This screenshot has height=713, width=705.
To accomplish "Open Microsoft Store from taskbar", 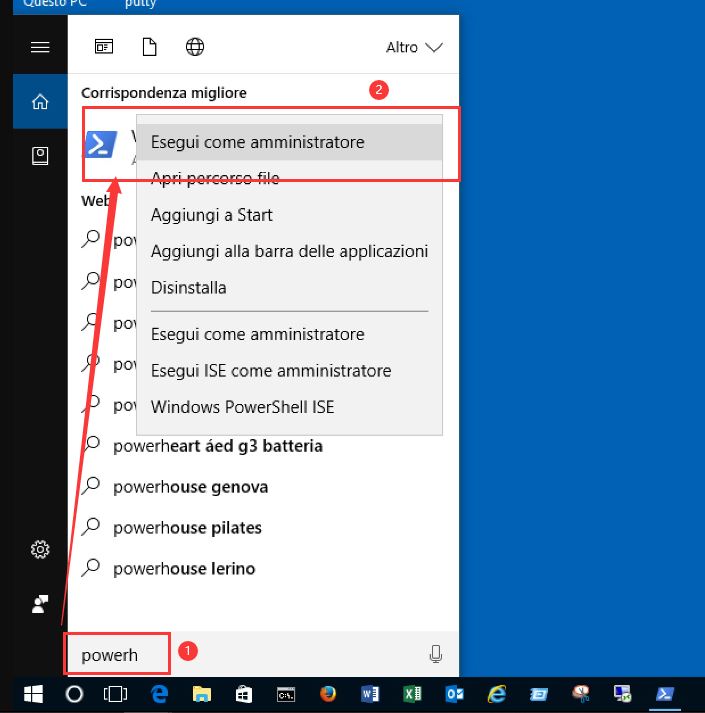I will point(244,694).
